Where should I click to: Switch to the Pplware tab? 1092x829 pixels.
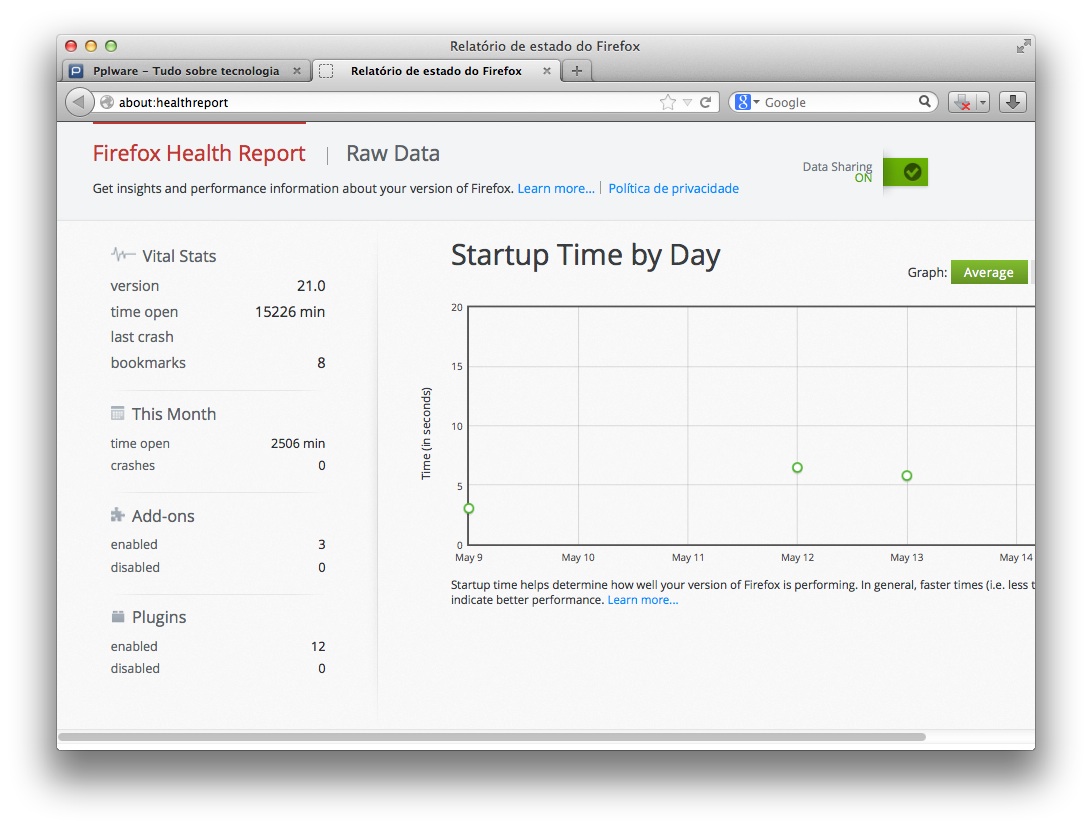point(186,71)
